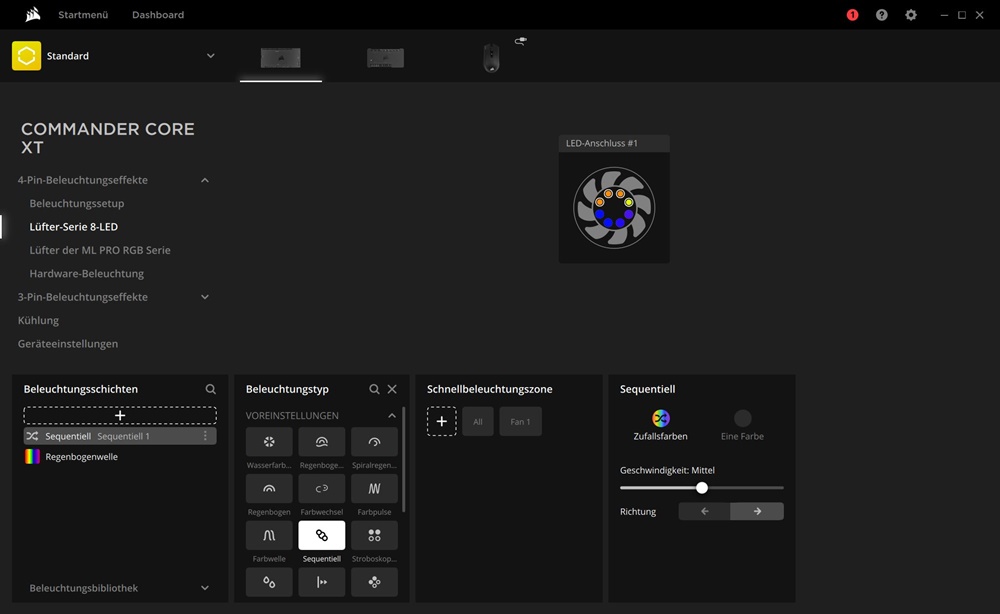The image size is (1000, 614).
Task: Open options menu of Sequentiell 1 layer
Action: pos(205,436)
